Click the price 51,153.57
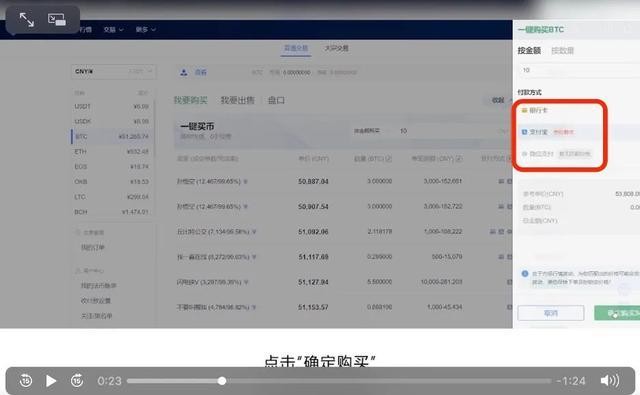Screen dimensions: 640x395 (313, 307)
